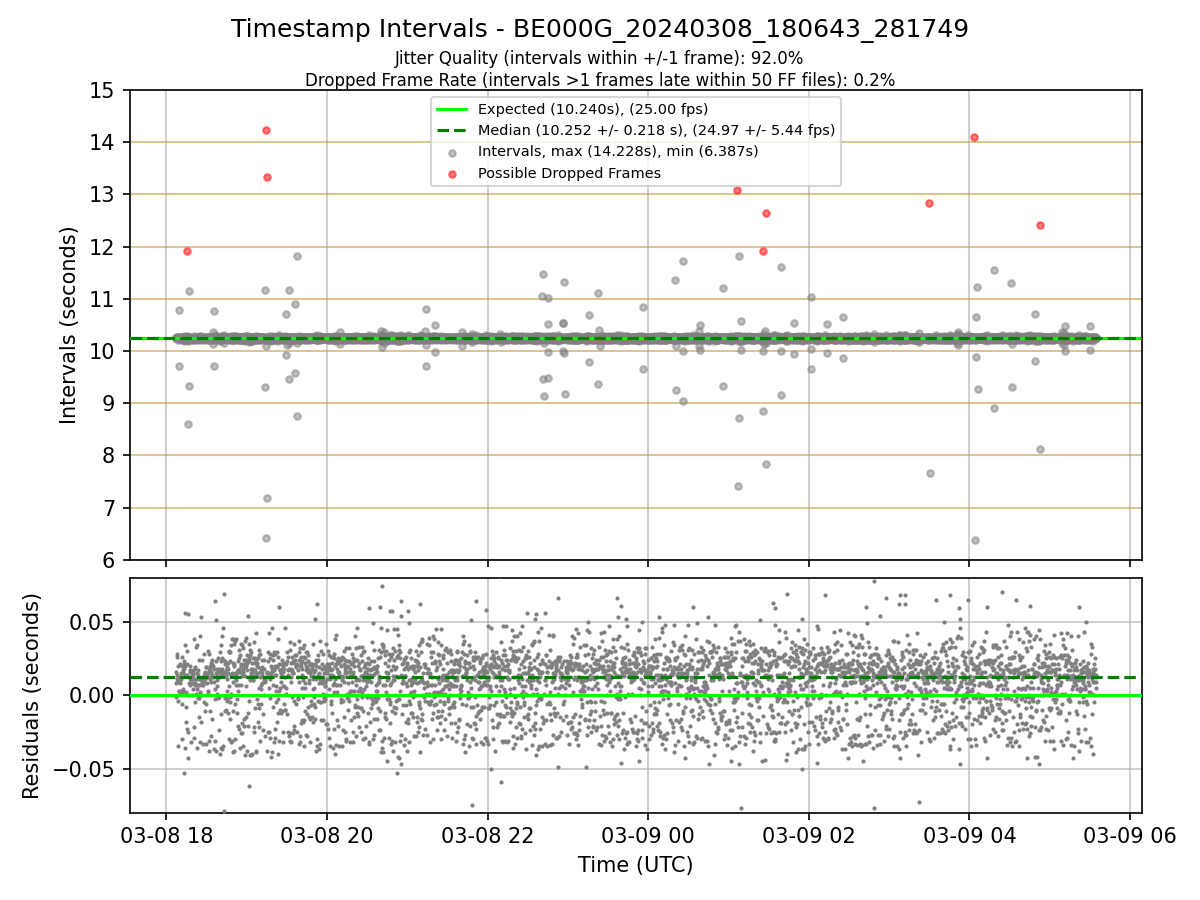The width and height of the screenshot is (1200, 900).
Task: Click the y-axis tick label '12'
Action: [102, 247]
